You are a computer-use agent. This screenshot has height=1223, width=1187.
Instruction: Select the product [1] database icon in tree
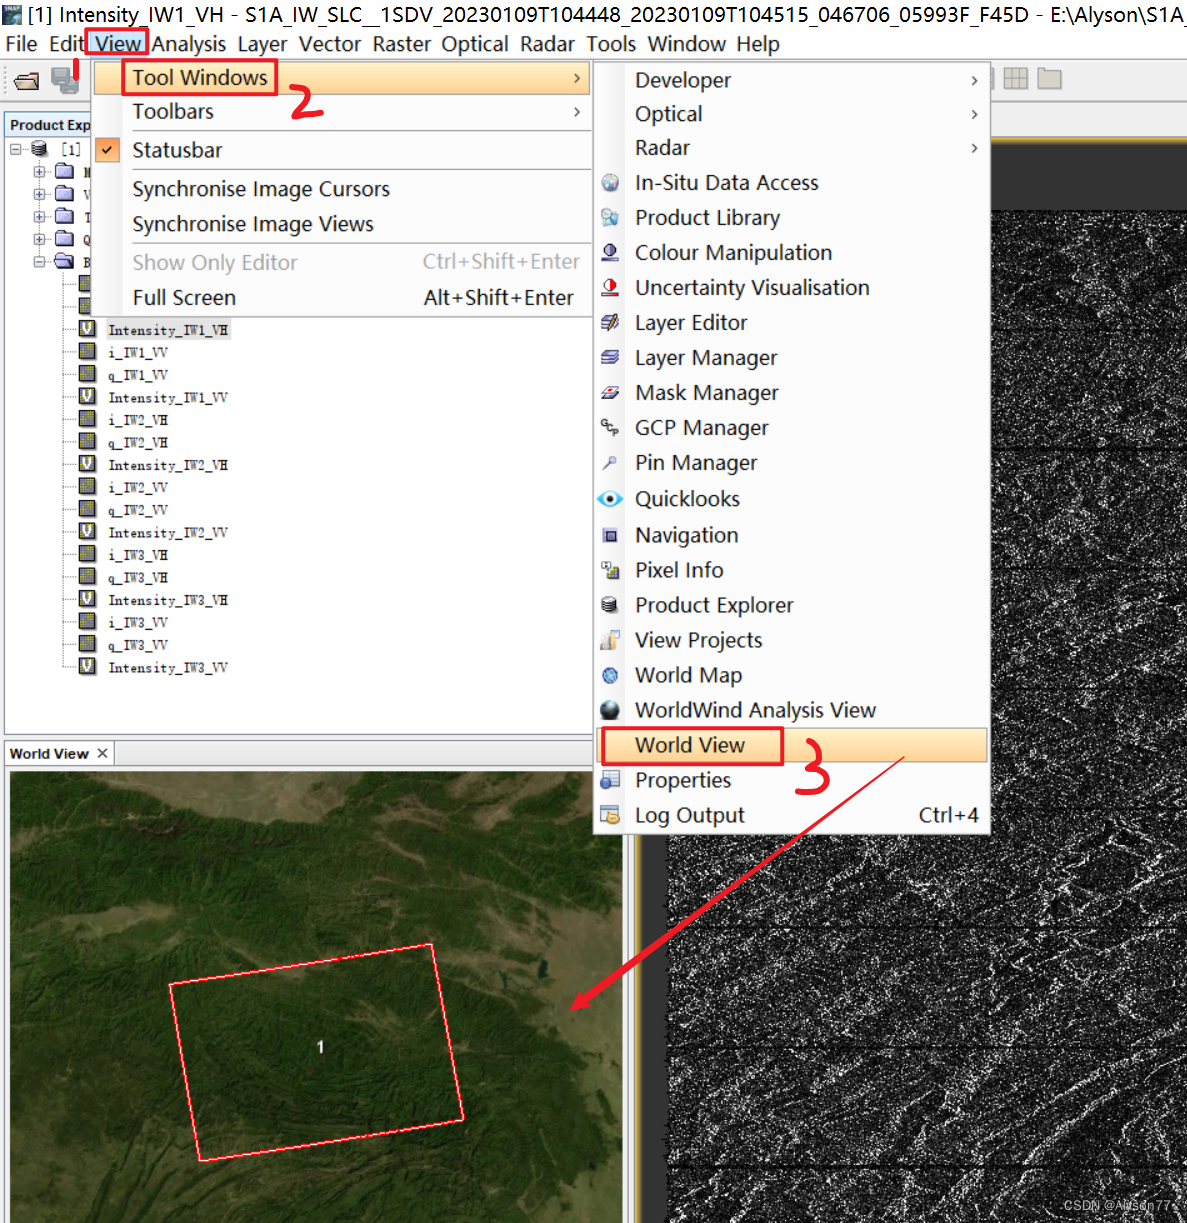(x=40, y=149)
